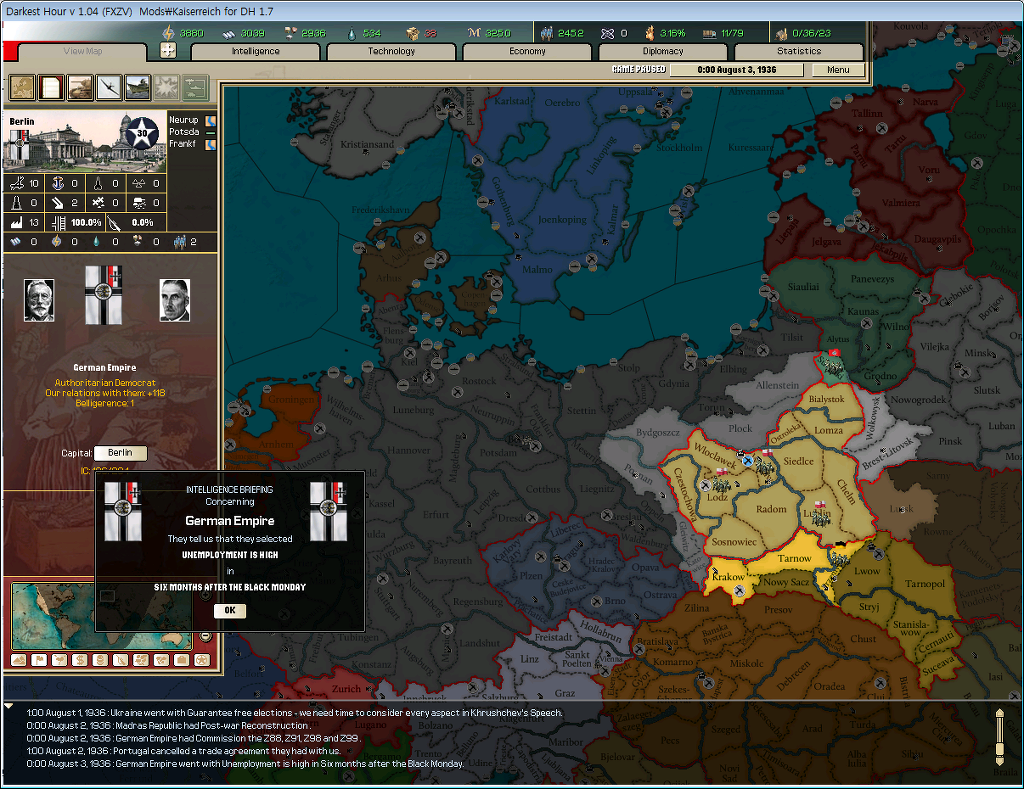Click the naval base anchor icon
Image resolution: width=1024 pixels, height=789 pixels.
[x=58, y=184]
